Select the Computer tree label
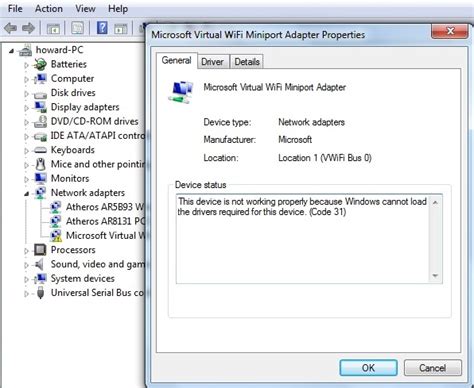Viewport: 474px width, 388px height. (72, 79)
